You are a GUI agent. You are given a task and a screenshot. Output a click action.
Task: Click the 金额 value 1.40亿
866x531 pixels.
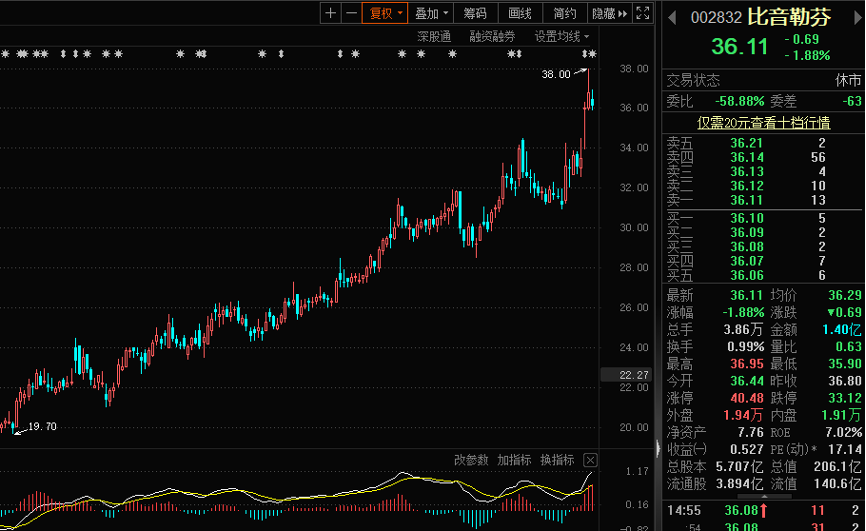pyautogui.click(x=842, y=330)
